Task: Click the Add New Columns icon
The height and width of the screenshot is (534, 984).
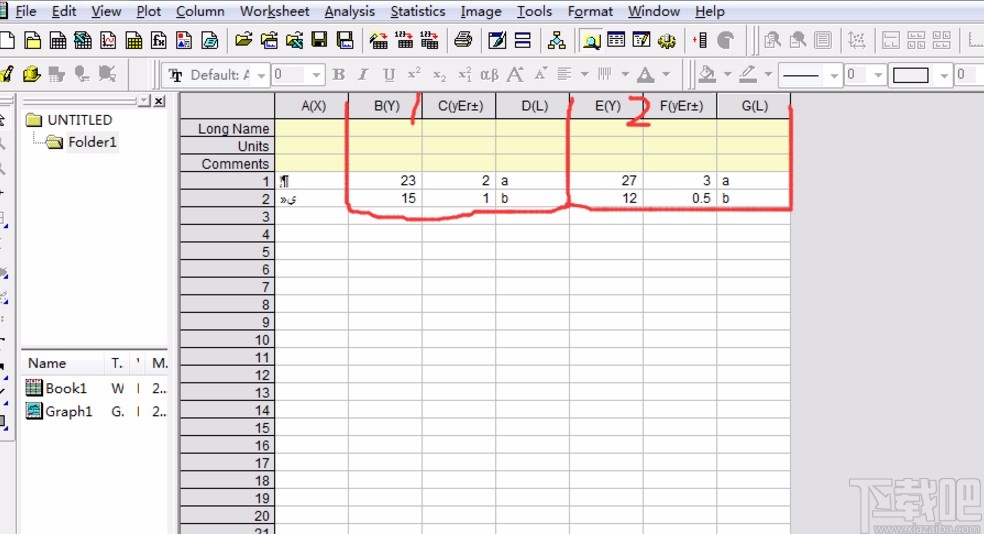Action: [700, 41]
